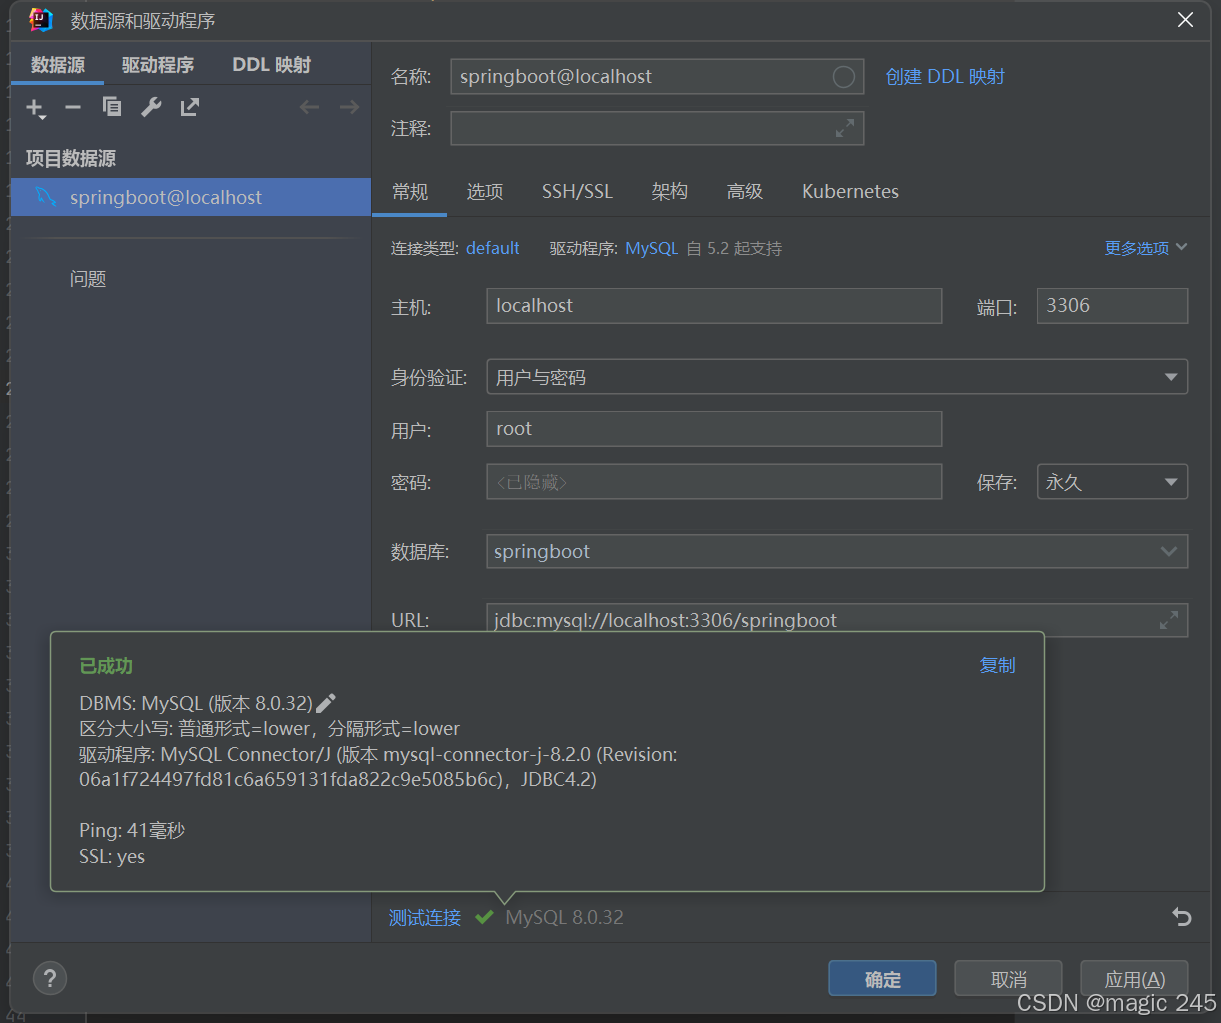The image size is (1221, 1023).
Task: Open 身份验证 dropdown
Action: coord(837,377)
